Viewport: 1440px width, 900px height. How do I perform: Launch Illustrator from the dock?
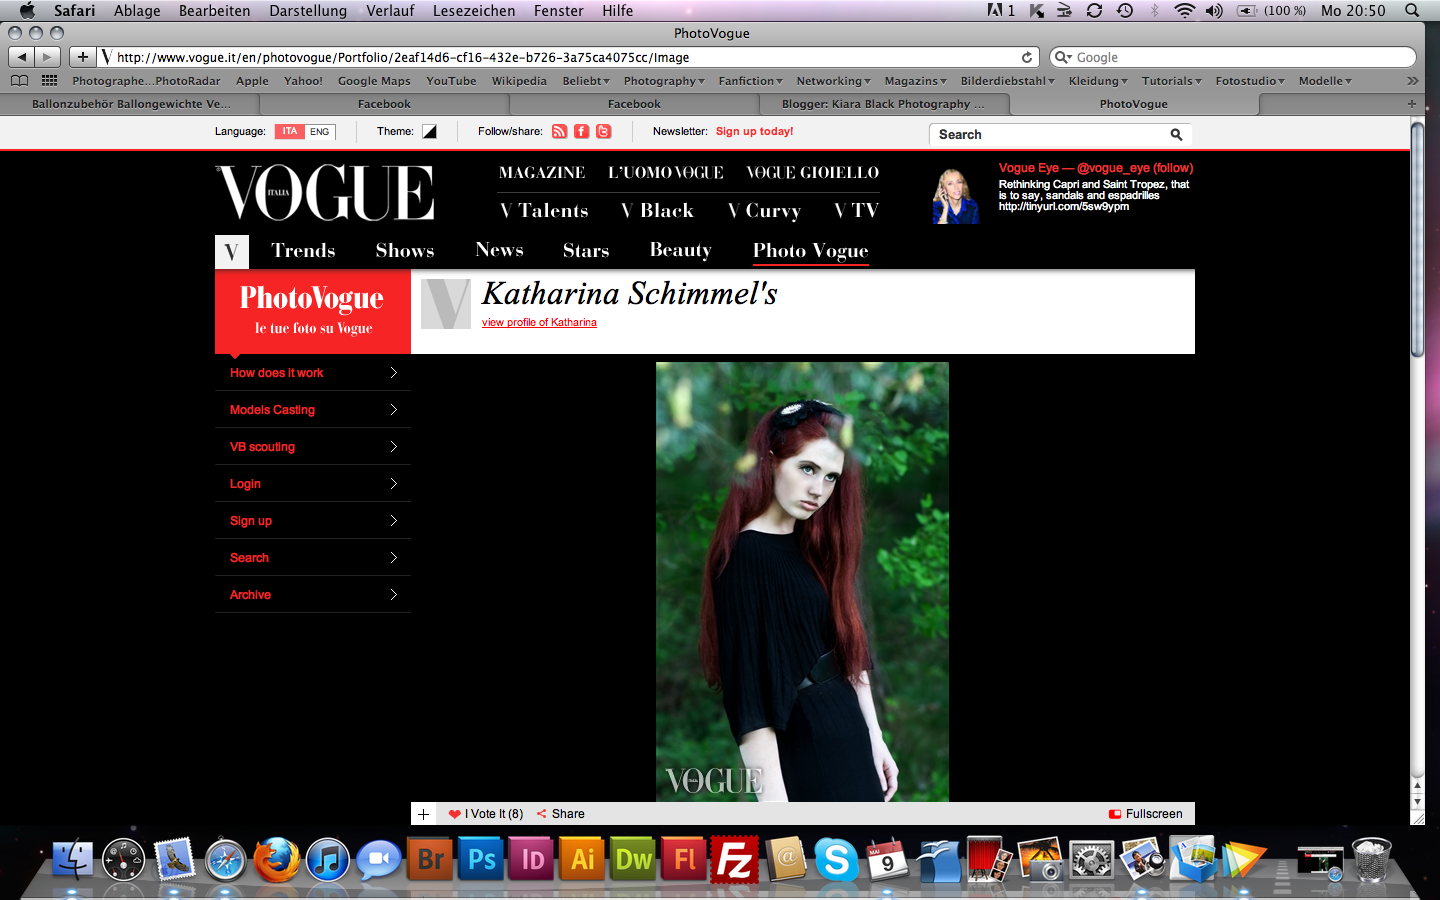click(583, 859)
